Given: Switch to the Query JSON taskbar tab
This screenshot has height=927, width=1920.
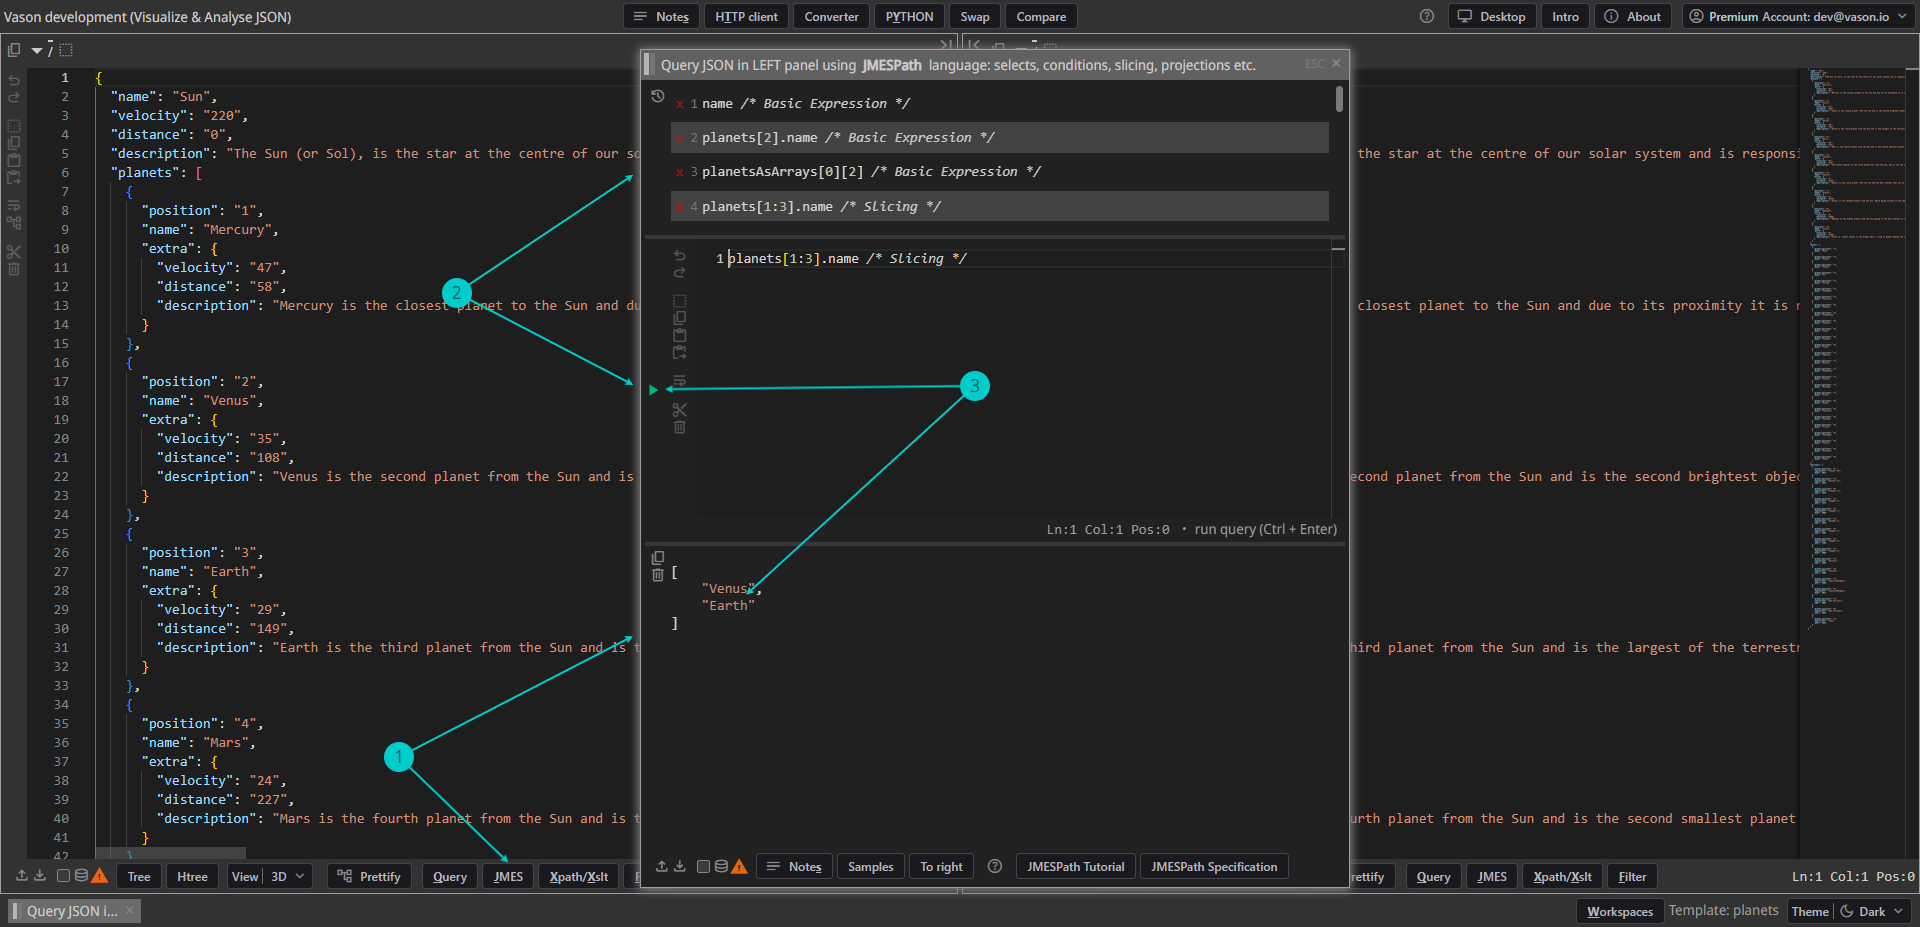Looking at the screenshot, I should [x=71, y=911].
